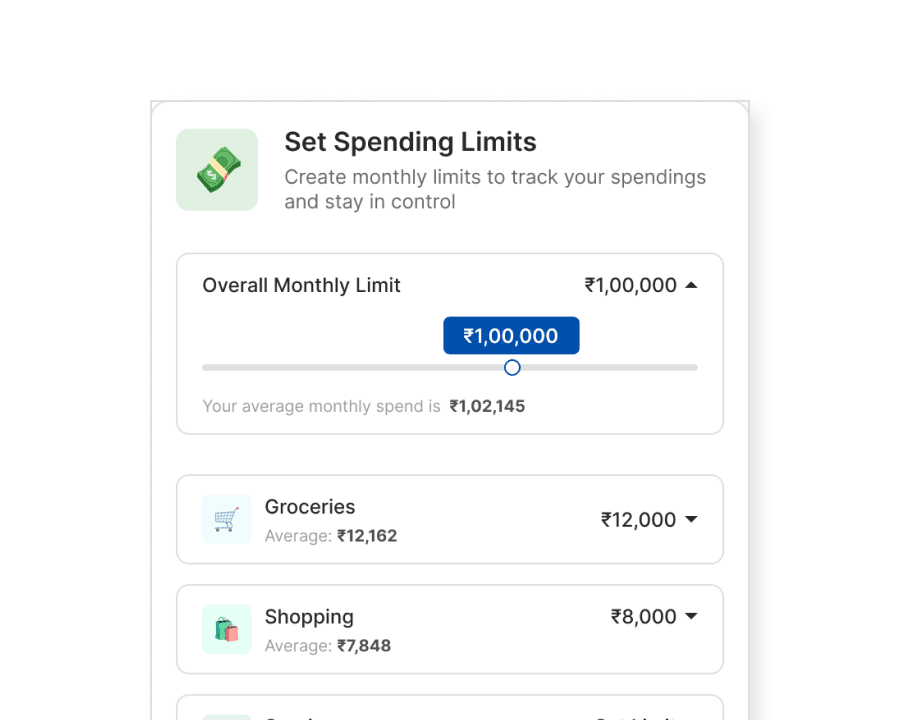Click the Shopping average ₹7,848 text
This screenshot has width=900, height=720.
[x=363, y=646]
